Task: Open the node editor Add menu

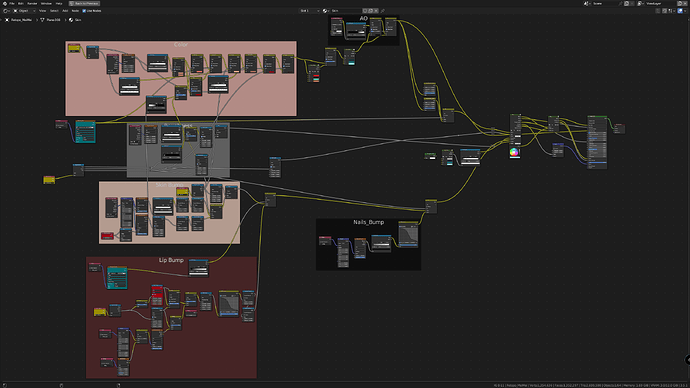Action: 65,11
